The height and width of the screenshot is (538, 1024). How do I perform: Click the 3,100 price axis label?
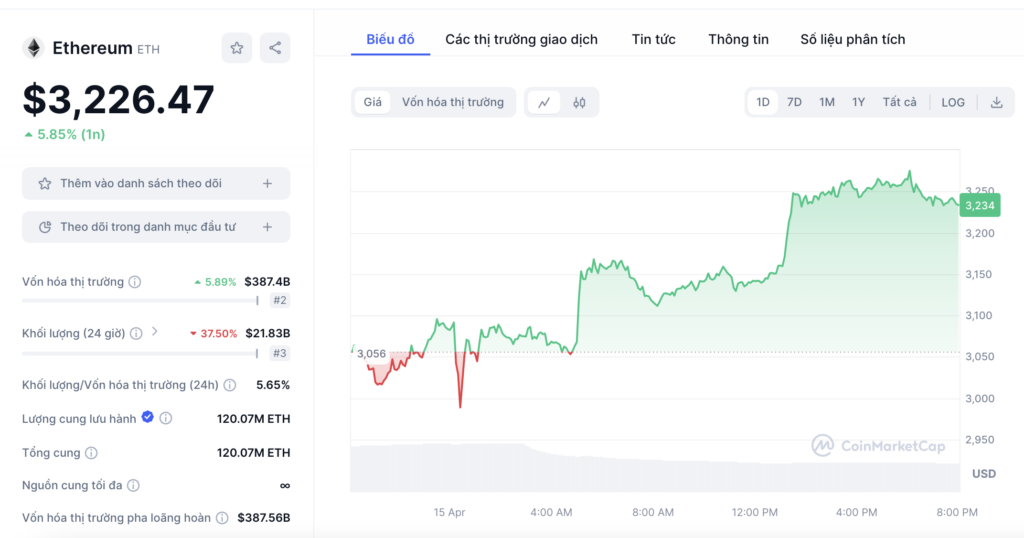(980, 315)
